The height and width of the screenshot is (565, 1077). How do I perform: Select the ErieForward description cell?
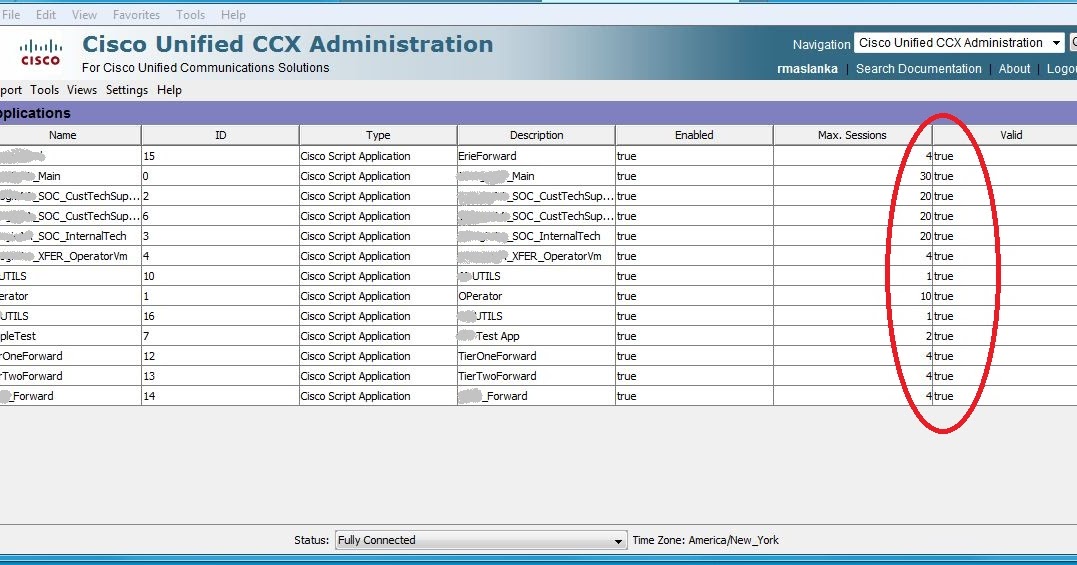536,156
